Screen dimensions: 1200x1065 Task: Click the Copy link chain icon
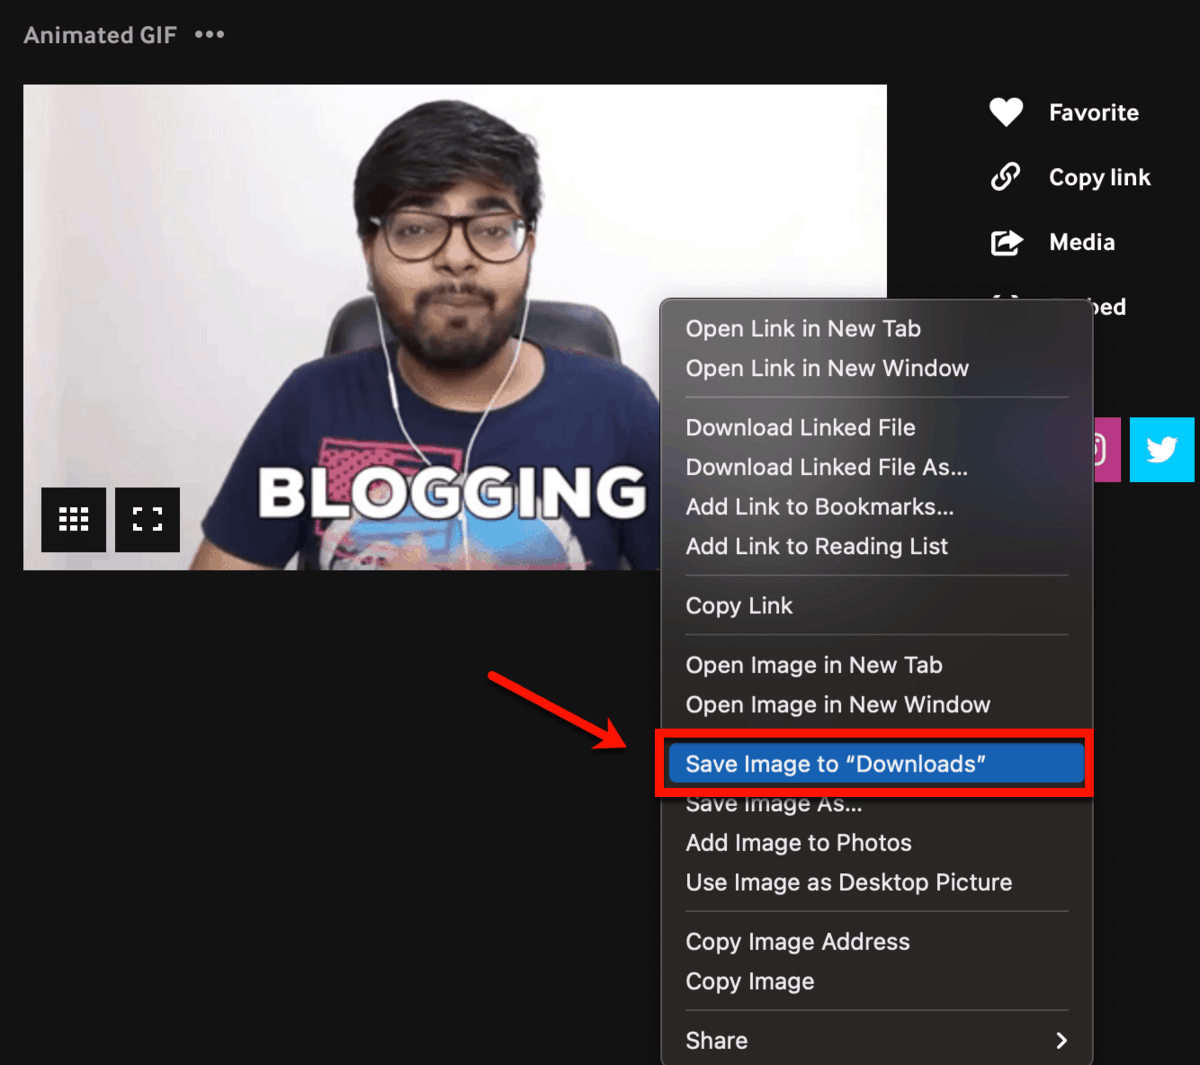[x=1006, y=177]
